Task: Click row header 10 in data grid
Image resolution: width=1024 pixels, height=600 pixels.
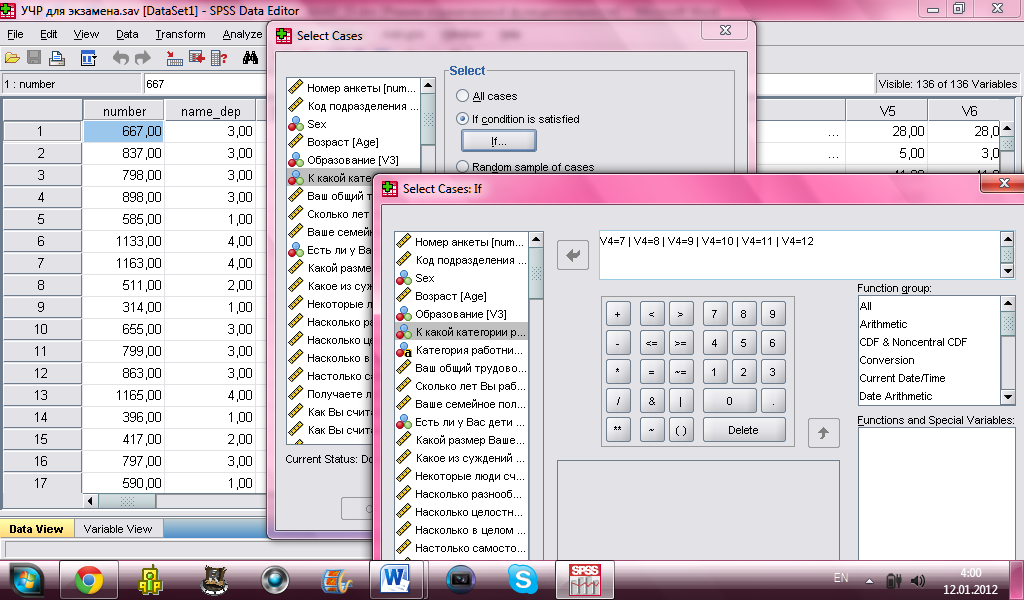Action: pyautogui.click(x=41, y=329)
